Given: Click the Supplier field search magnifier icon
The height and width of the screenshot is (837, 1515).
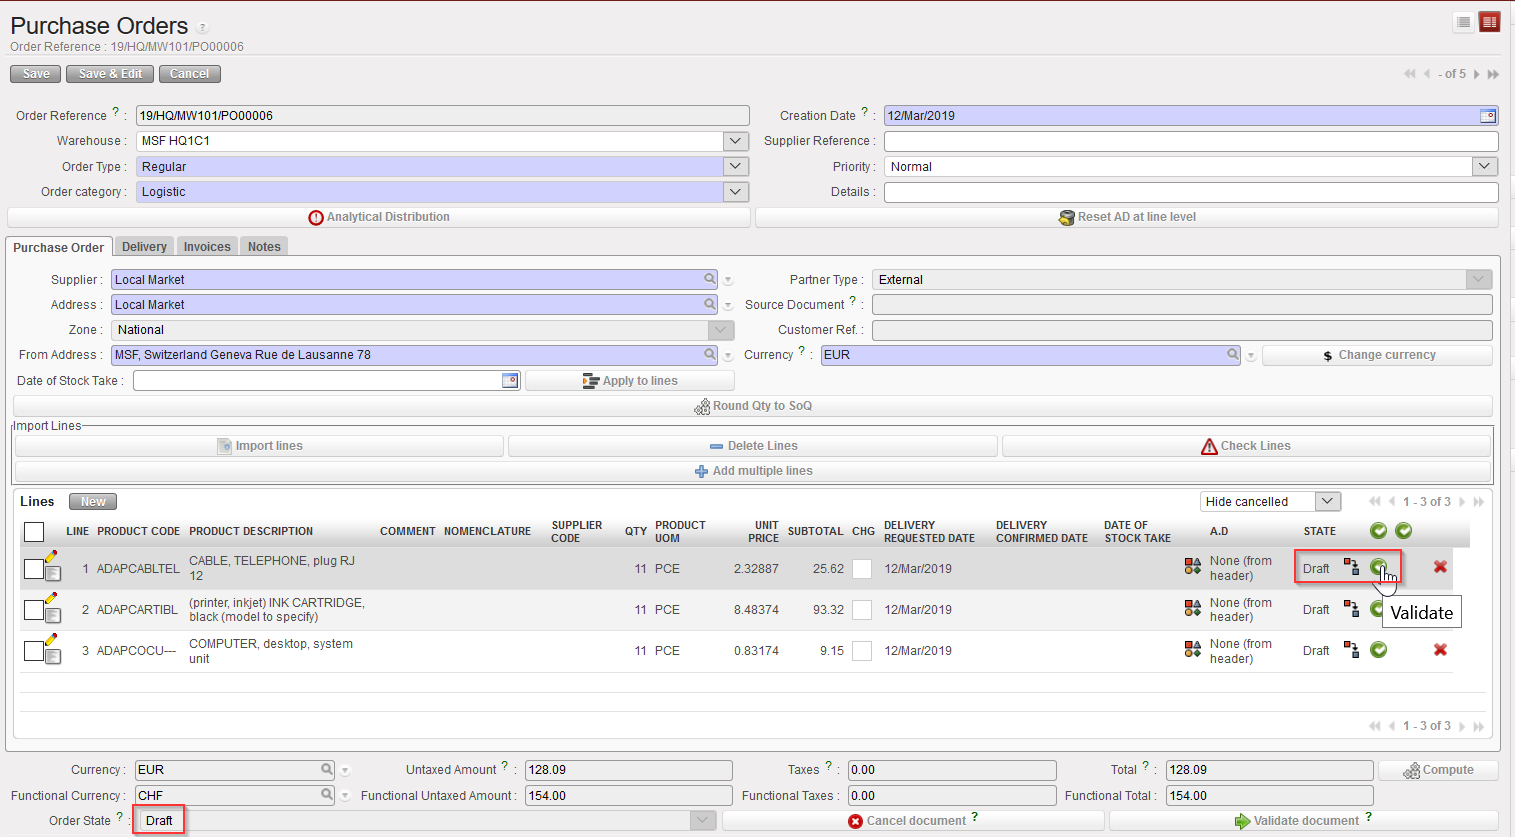Looking at the screenshot, I should click(x=709, y=280).
